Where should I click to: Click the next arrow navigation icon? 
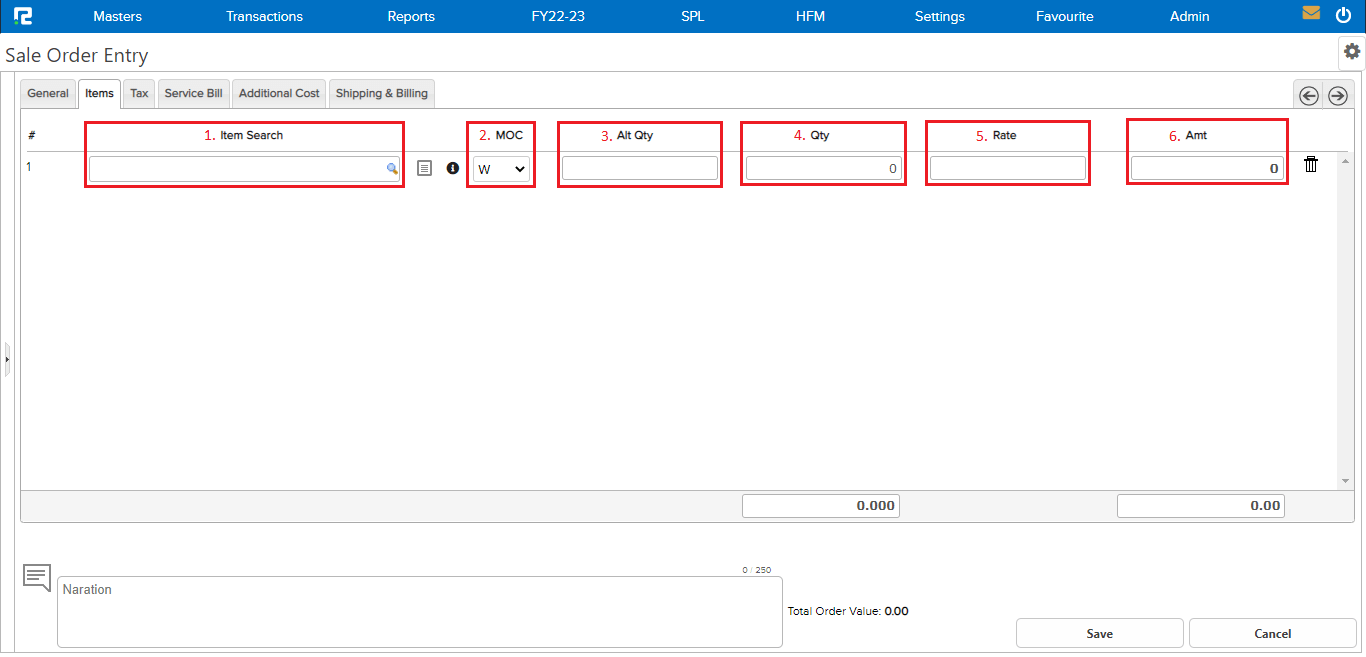1338,95
